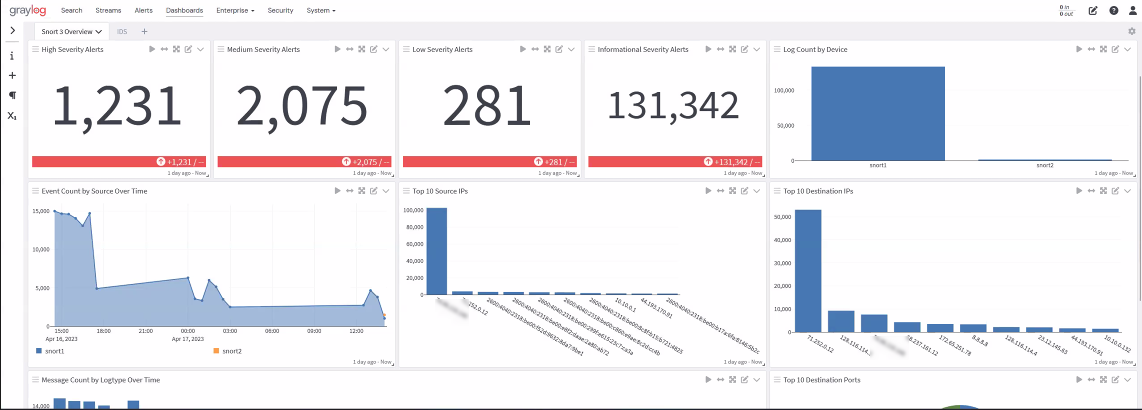1142x410 pixels.
Task: Click the tallest bar in Top 10 Destination IPs
Action: coord(807,271)
